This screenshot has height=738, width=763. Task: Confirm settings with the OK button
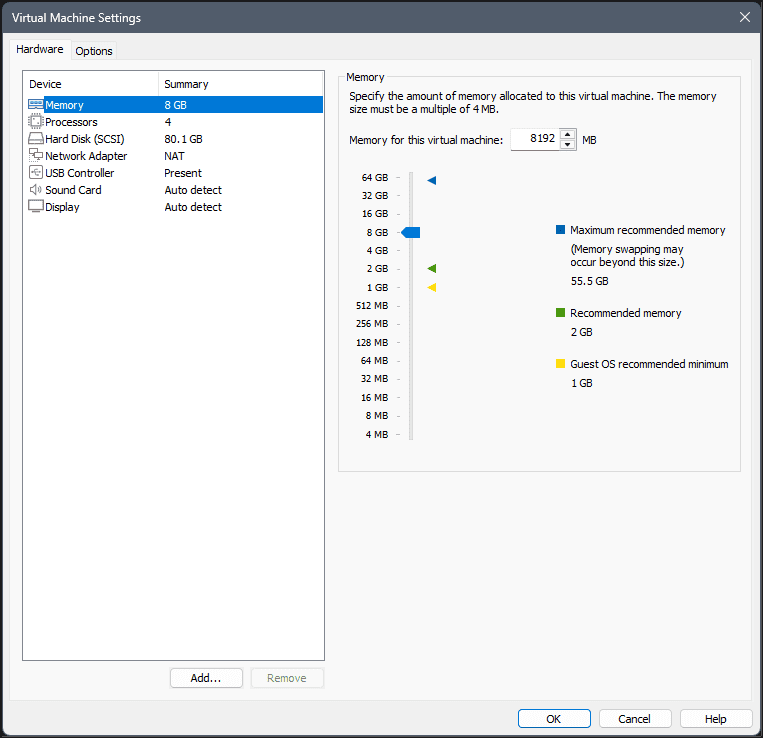point(554,719)
